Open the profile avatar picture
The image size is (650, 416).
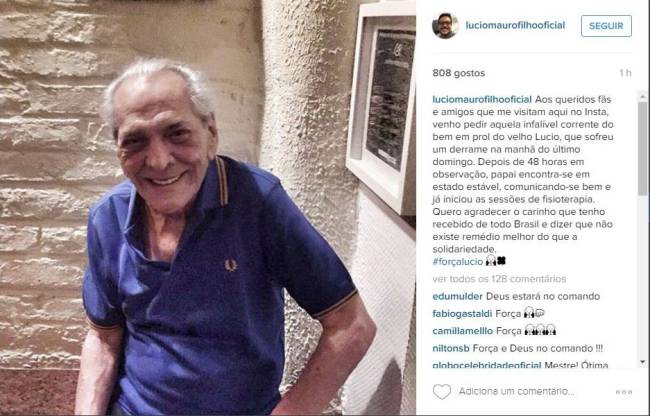tap(445, 25)
